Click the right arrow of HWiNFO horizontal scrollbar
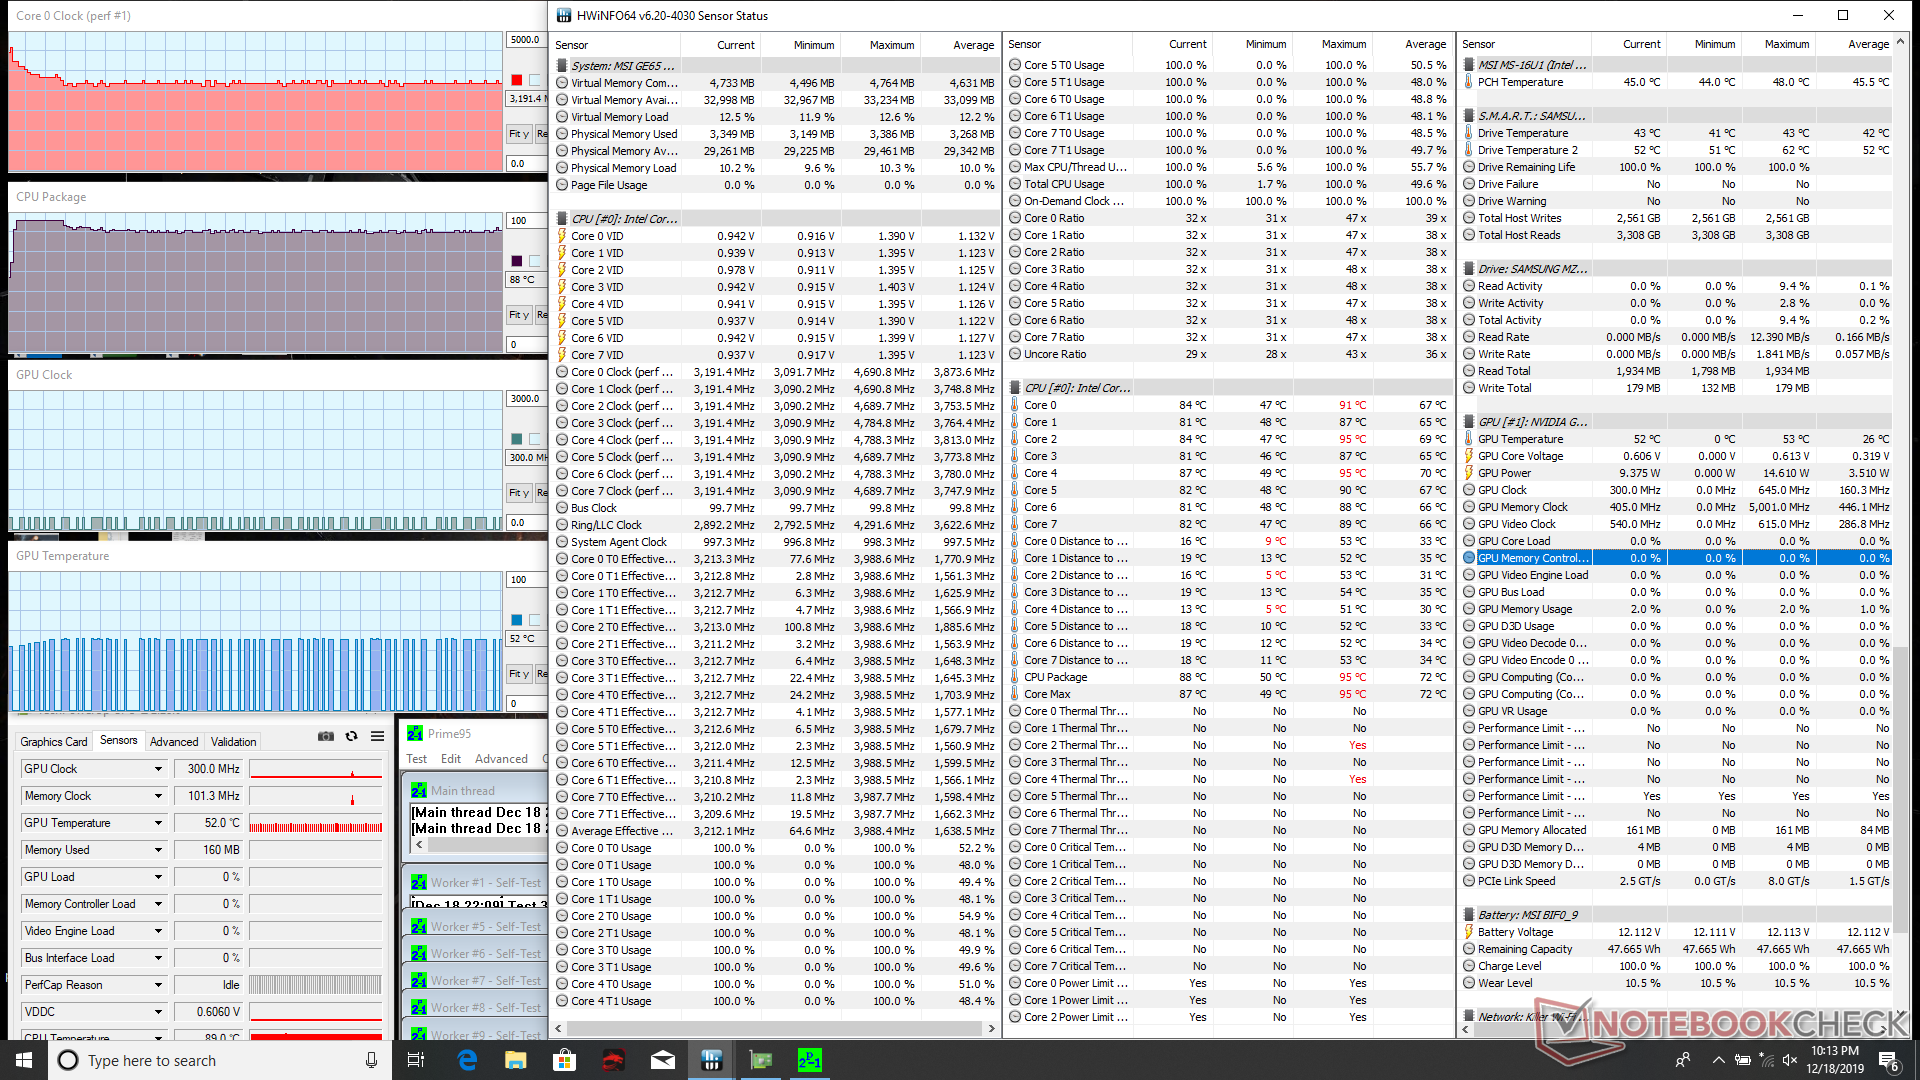Screen dimensions: 1920x1080 click(x=991, y=1028)
